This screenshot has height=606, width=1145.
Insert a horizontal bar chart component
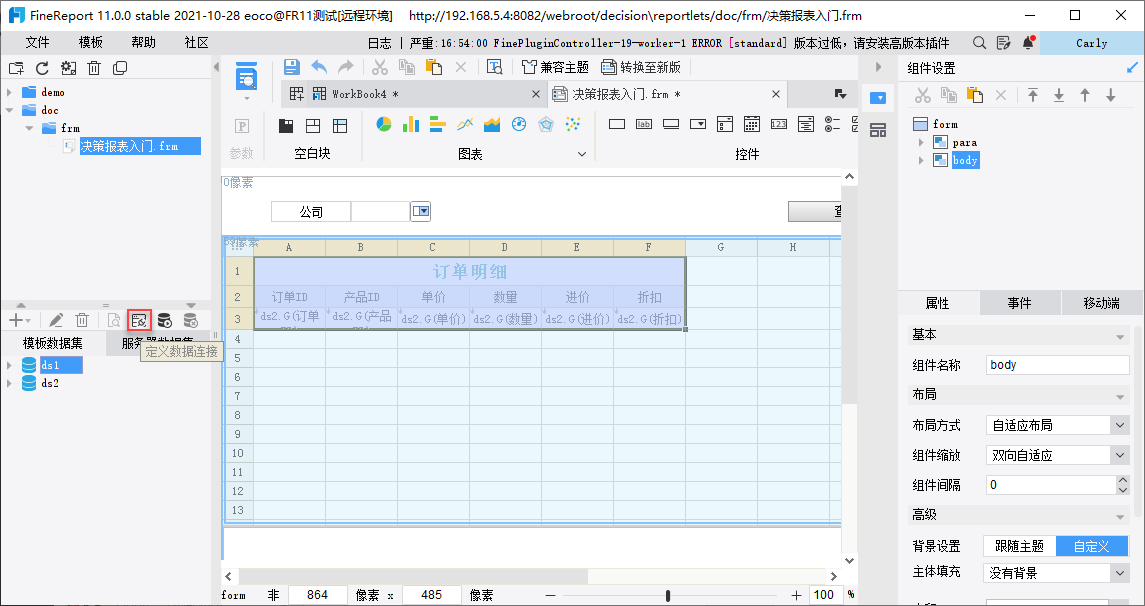point(437,124)
